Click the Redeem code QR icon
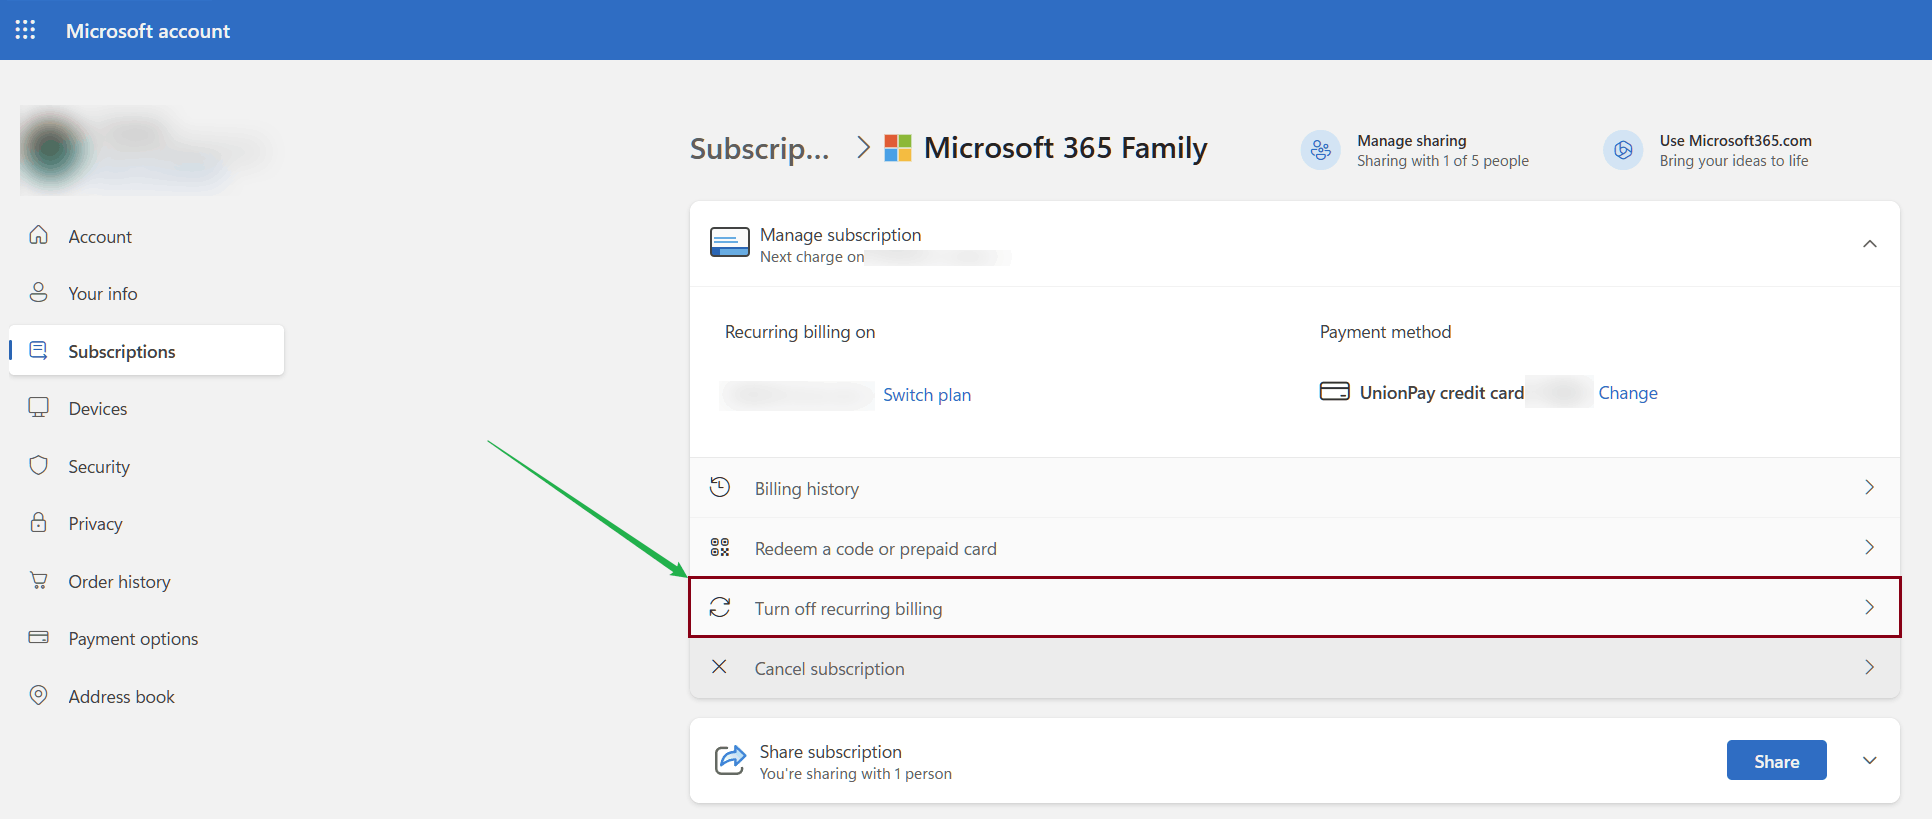This screenshot has height=819, width=1932. tap(720, 547)
